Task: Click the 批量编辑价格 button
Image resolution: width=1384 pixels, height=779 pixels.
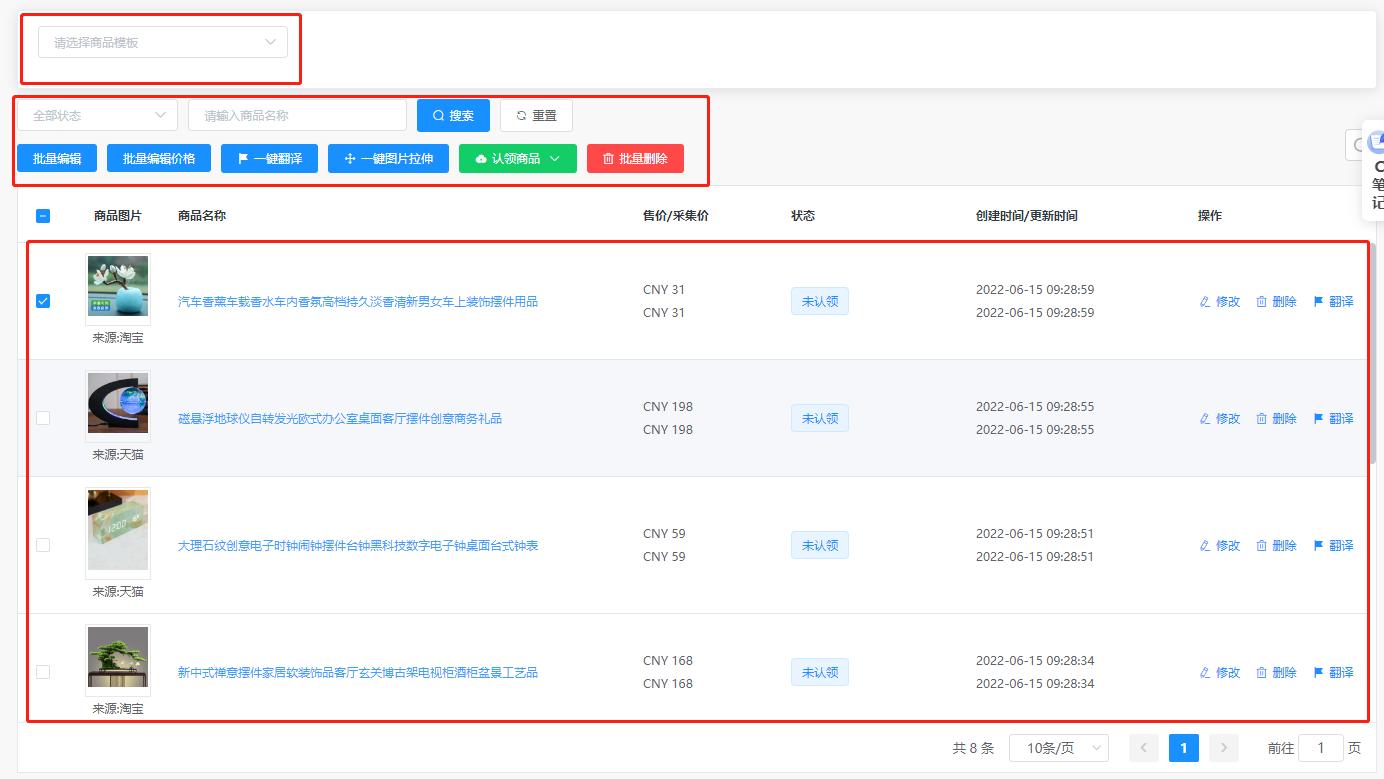Action: pyautogui.click(x=159, y=159)
